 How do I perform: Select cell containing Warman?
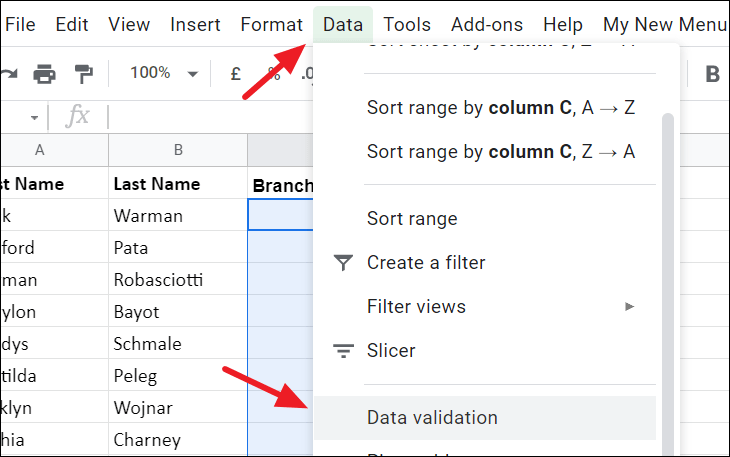click(177, 215)
